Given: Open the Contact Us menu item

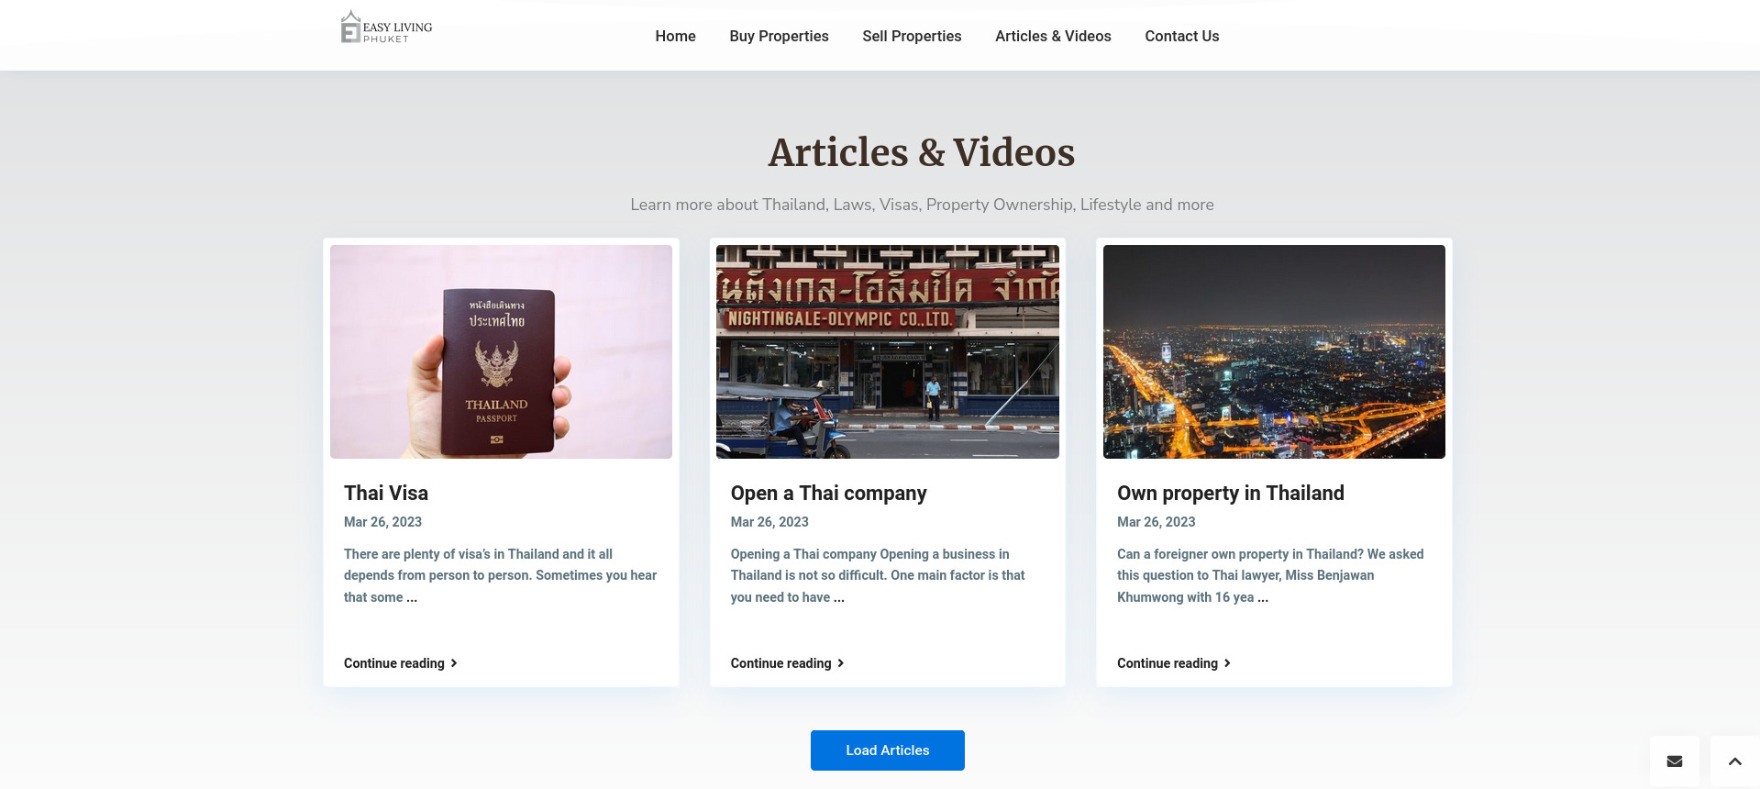Looking at the screenshot, I should [x=1182, y=36].
